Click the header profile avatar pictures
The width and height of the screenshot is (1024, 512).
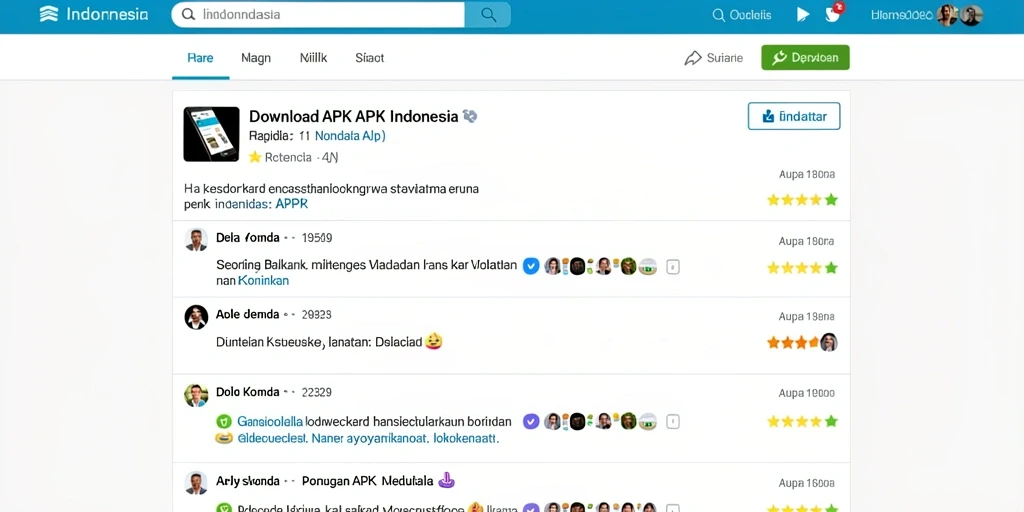point(960,15)
